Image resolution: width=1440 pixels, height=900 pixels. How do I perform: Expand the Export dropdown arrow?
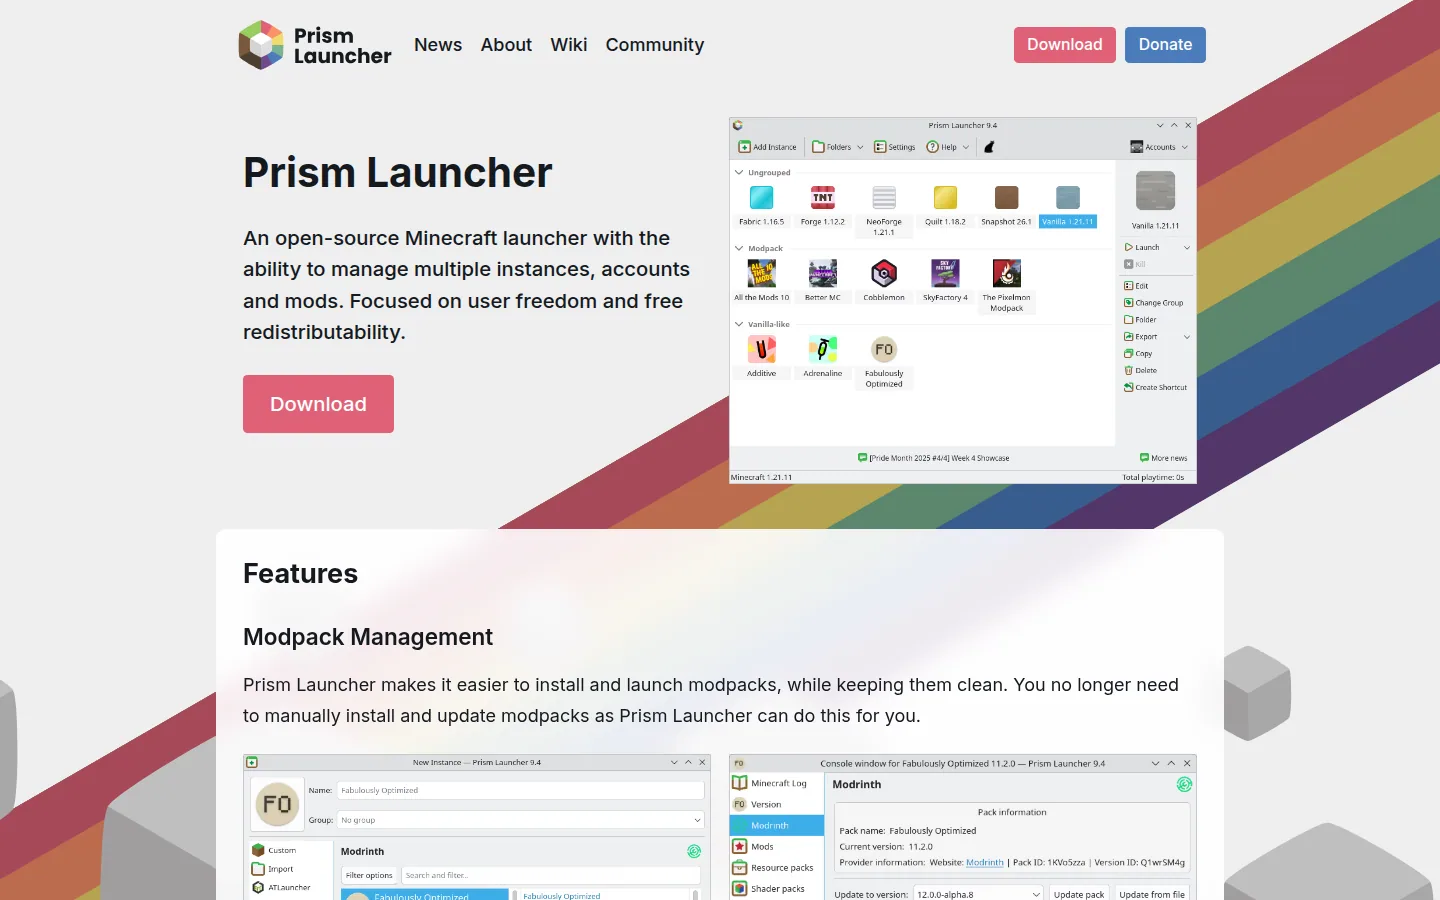[1187, 337]
